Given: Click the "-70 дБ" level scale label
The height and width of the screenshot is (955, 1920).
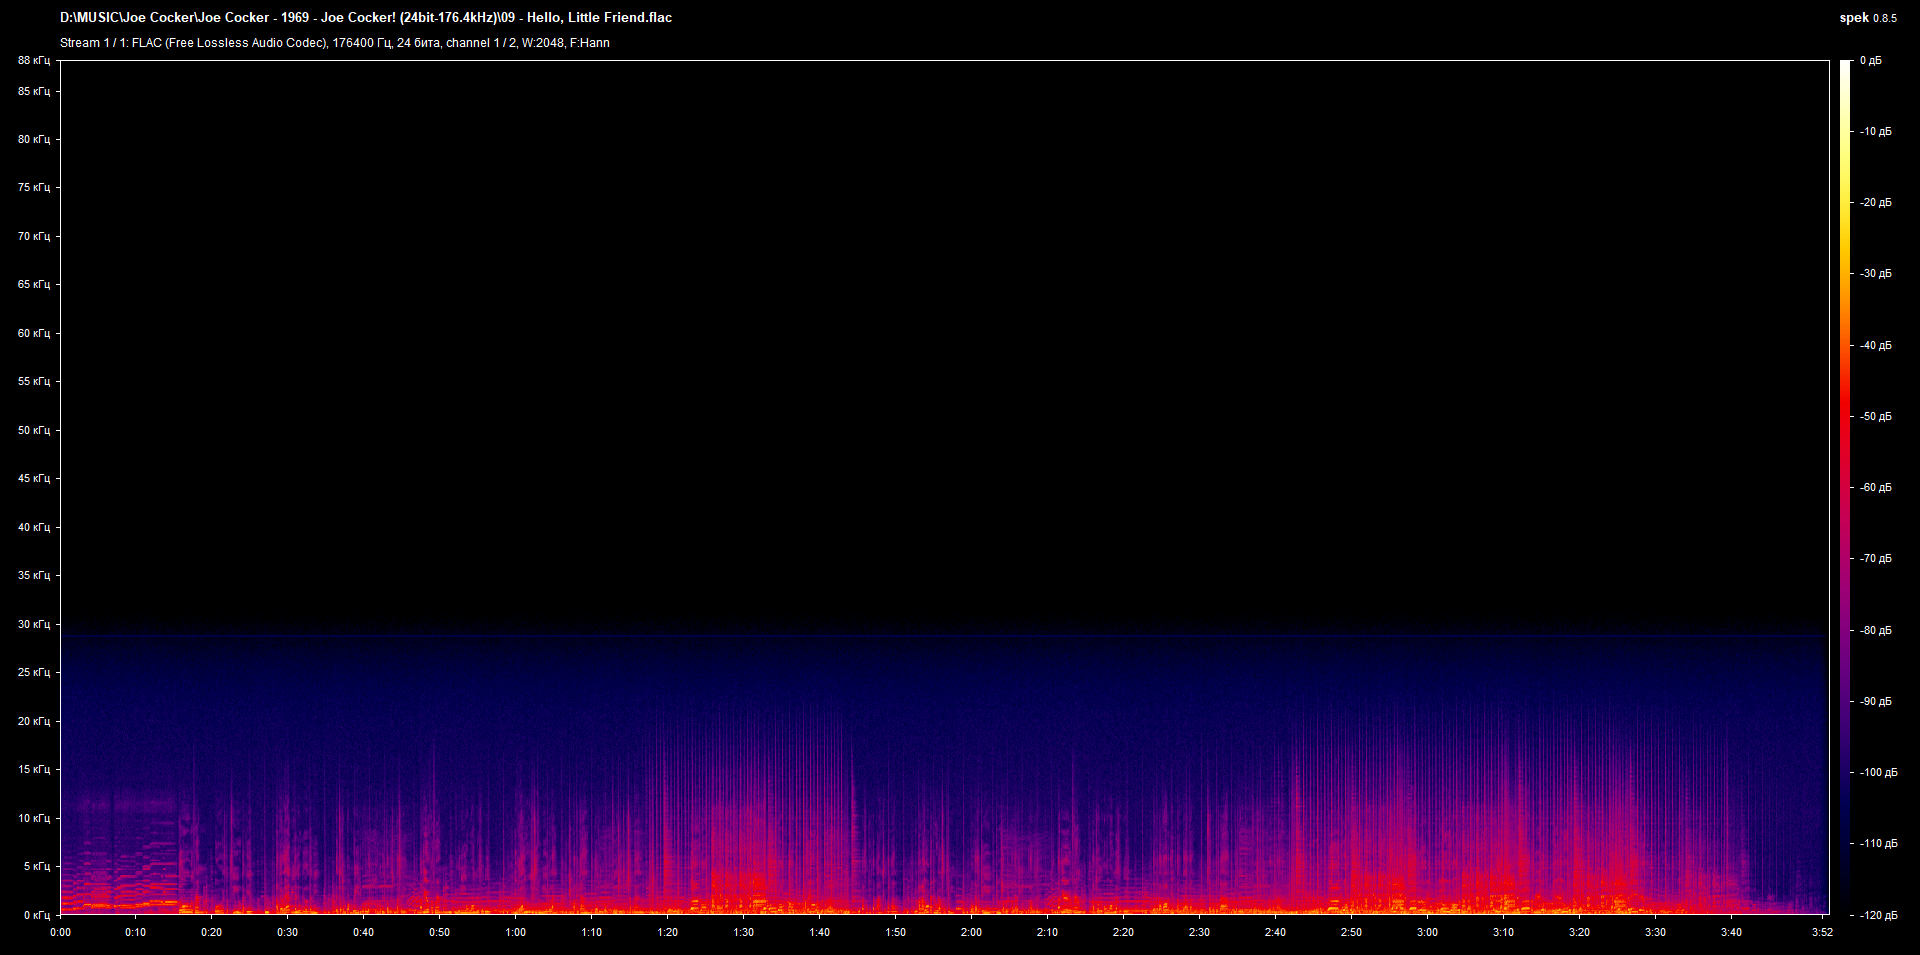Looking at the screenshot, I should point(1876,559).
